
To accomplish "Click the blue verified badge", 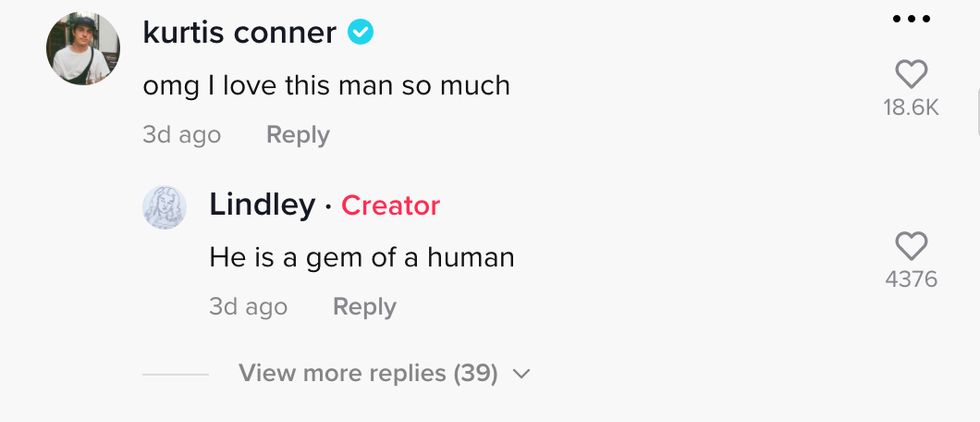I will coord(360,33).
